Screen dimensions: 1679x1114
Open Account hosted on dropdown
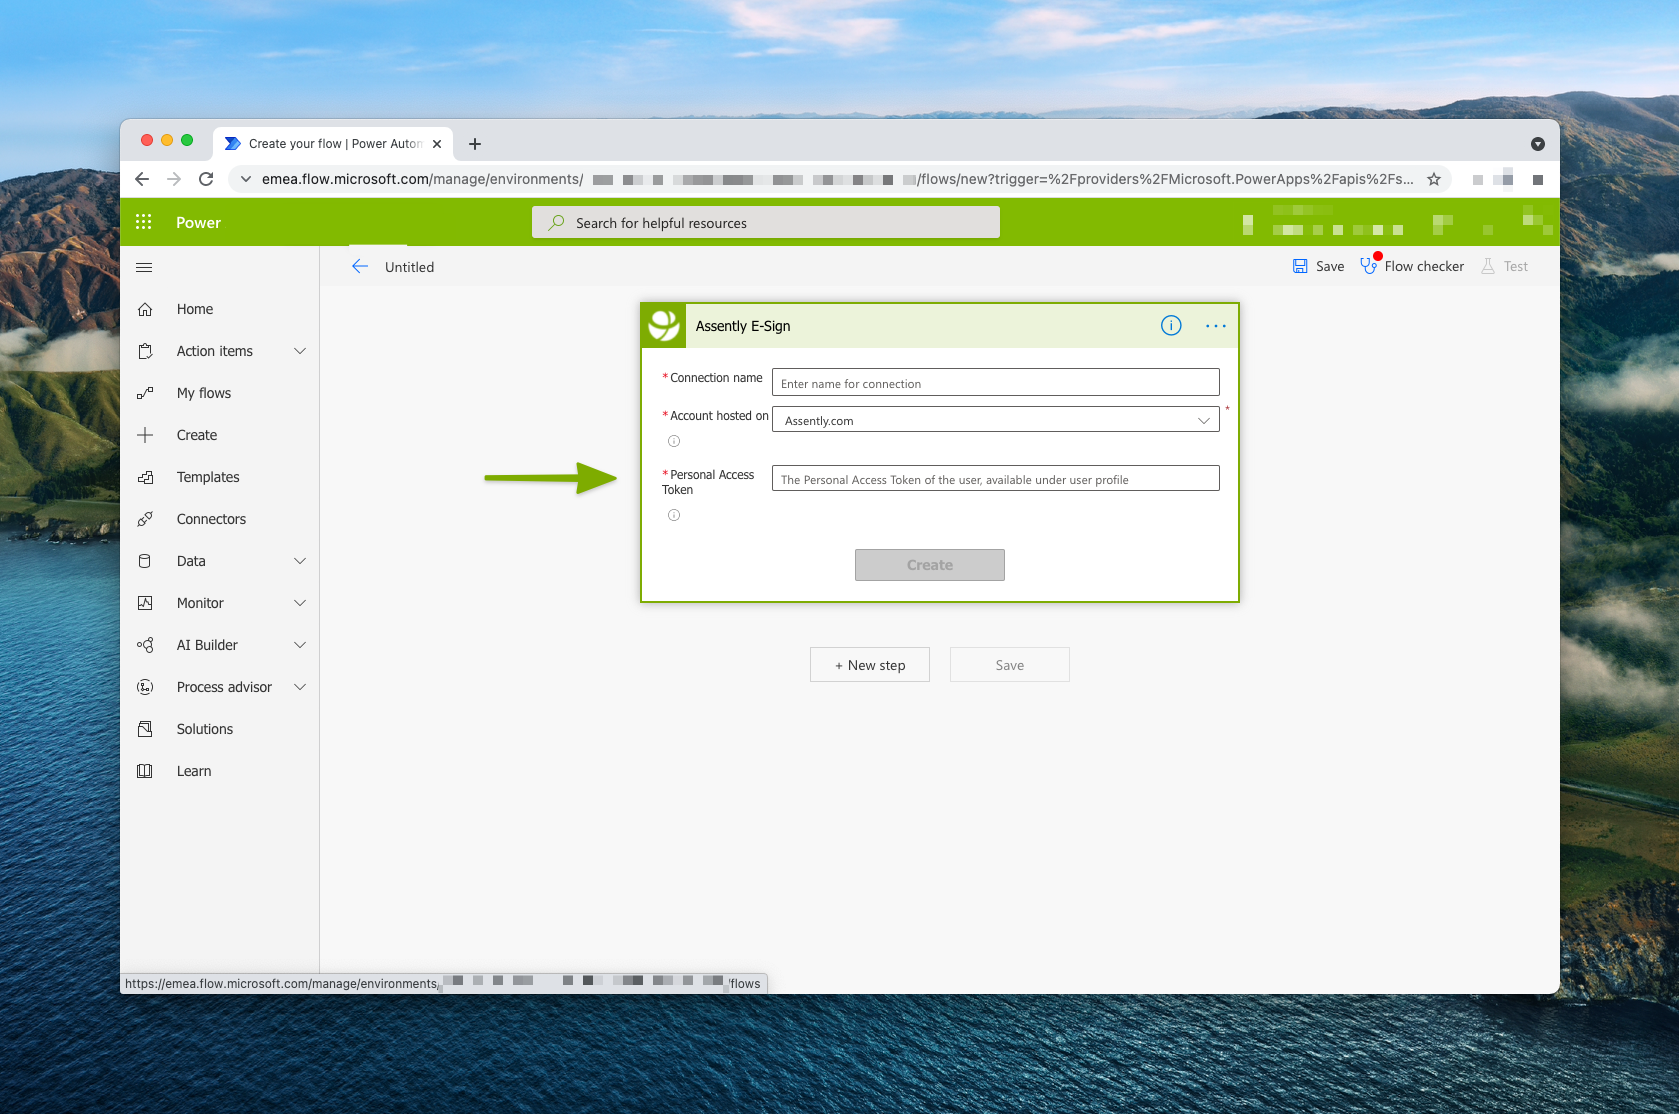click(x=996, y=420)
